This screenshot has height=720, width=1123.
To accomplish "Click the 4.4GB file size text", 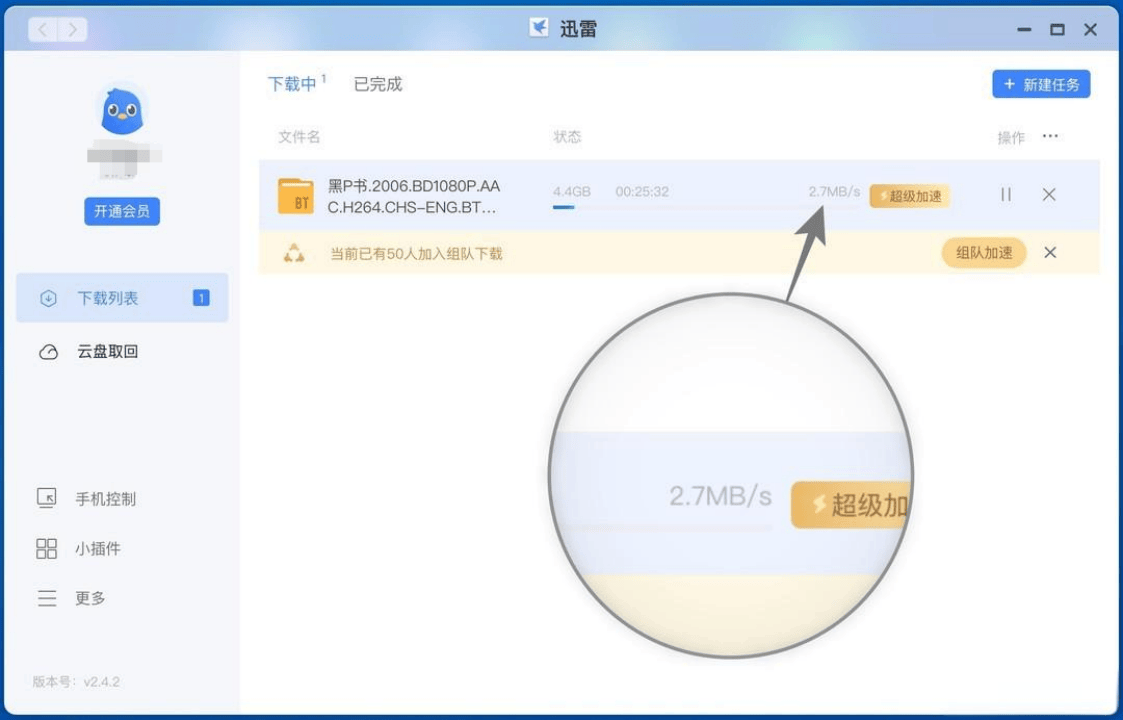I will [x=572, y=192].
